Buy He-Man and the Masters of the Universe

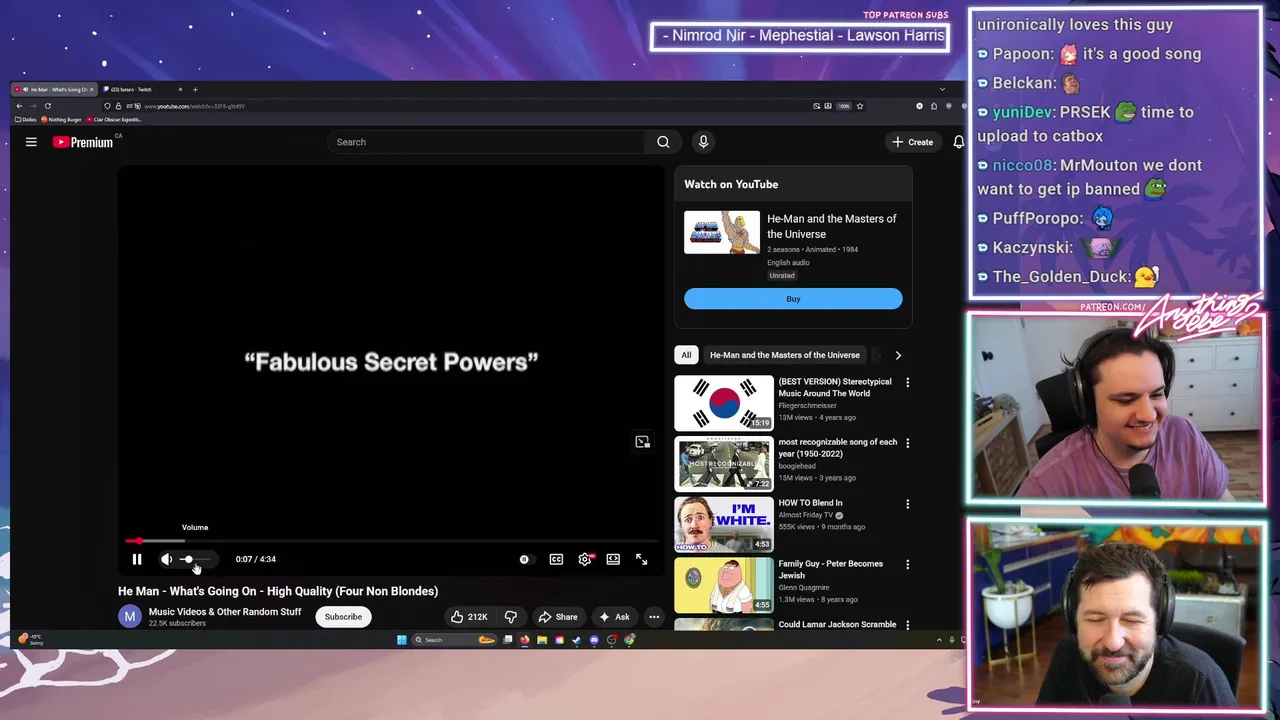tap(793, 299)
